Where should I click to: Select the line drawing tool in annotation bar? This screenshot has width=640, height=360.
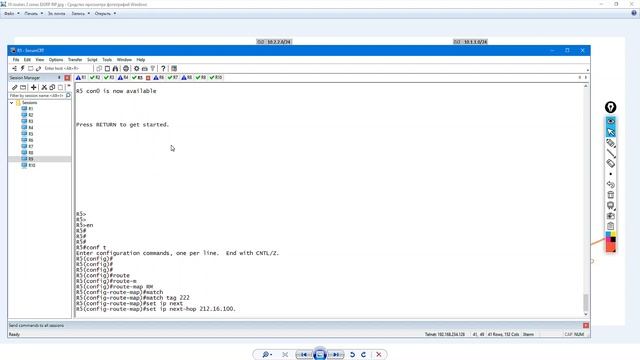pyautogui.click(x=611, y=153)
